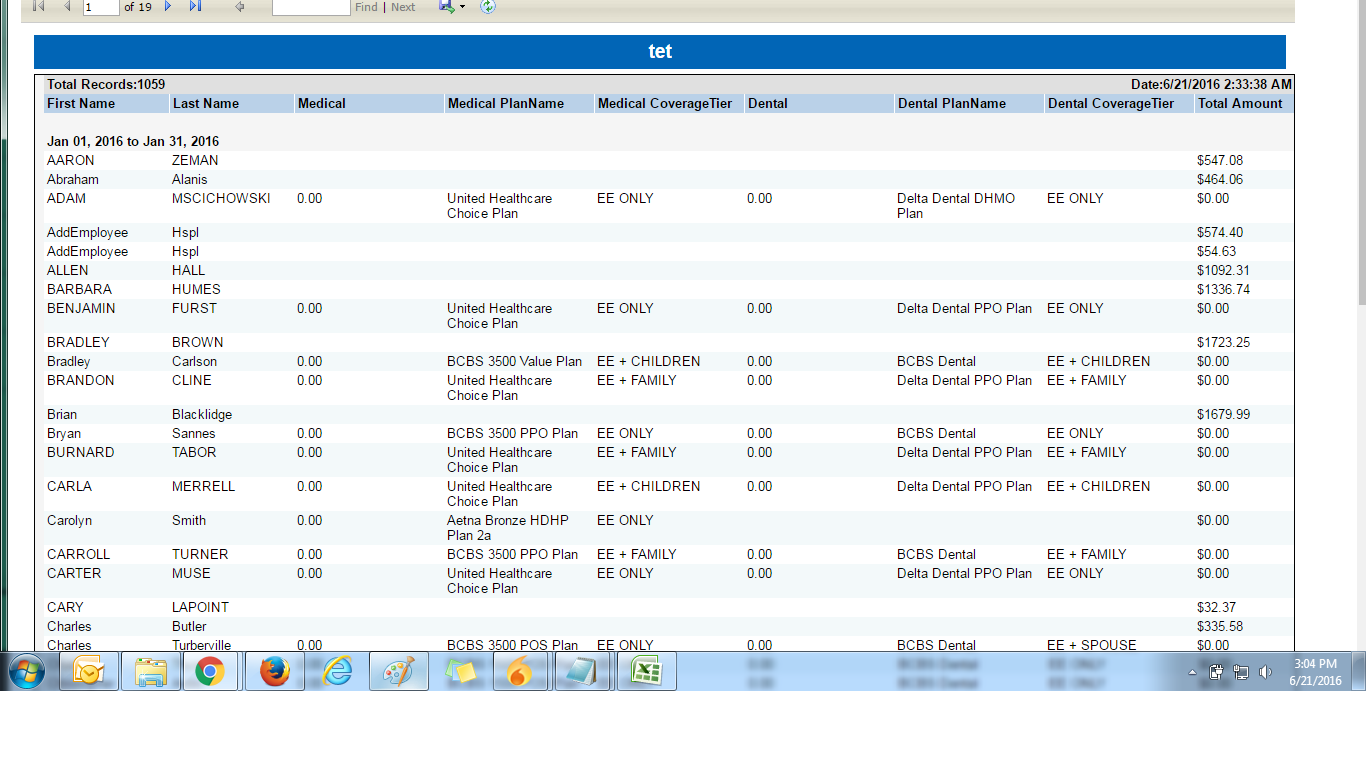
Task: Click the previous page arrow
Action: 67,7
